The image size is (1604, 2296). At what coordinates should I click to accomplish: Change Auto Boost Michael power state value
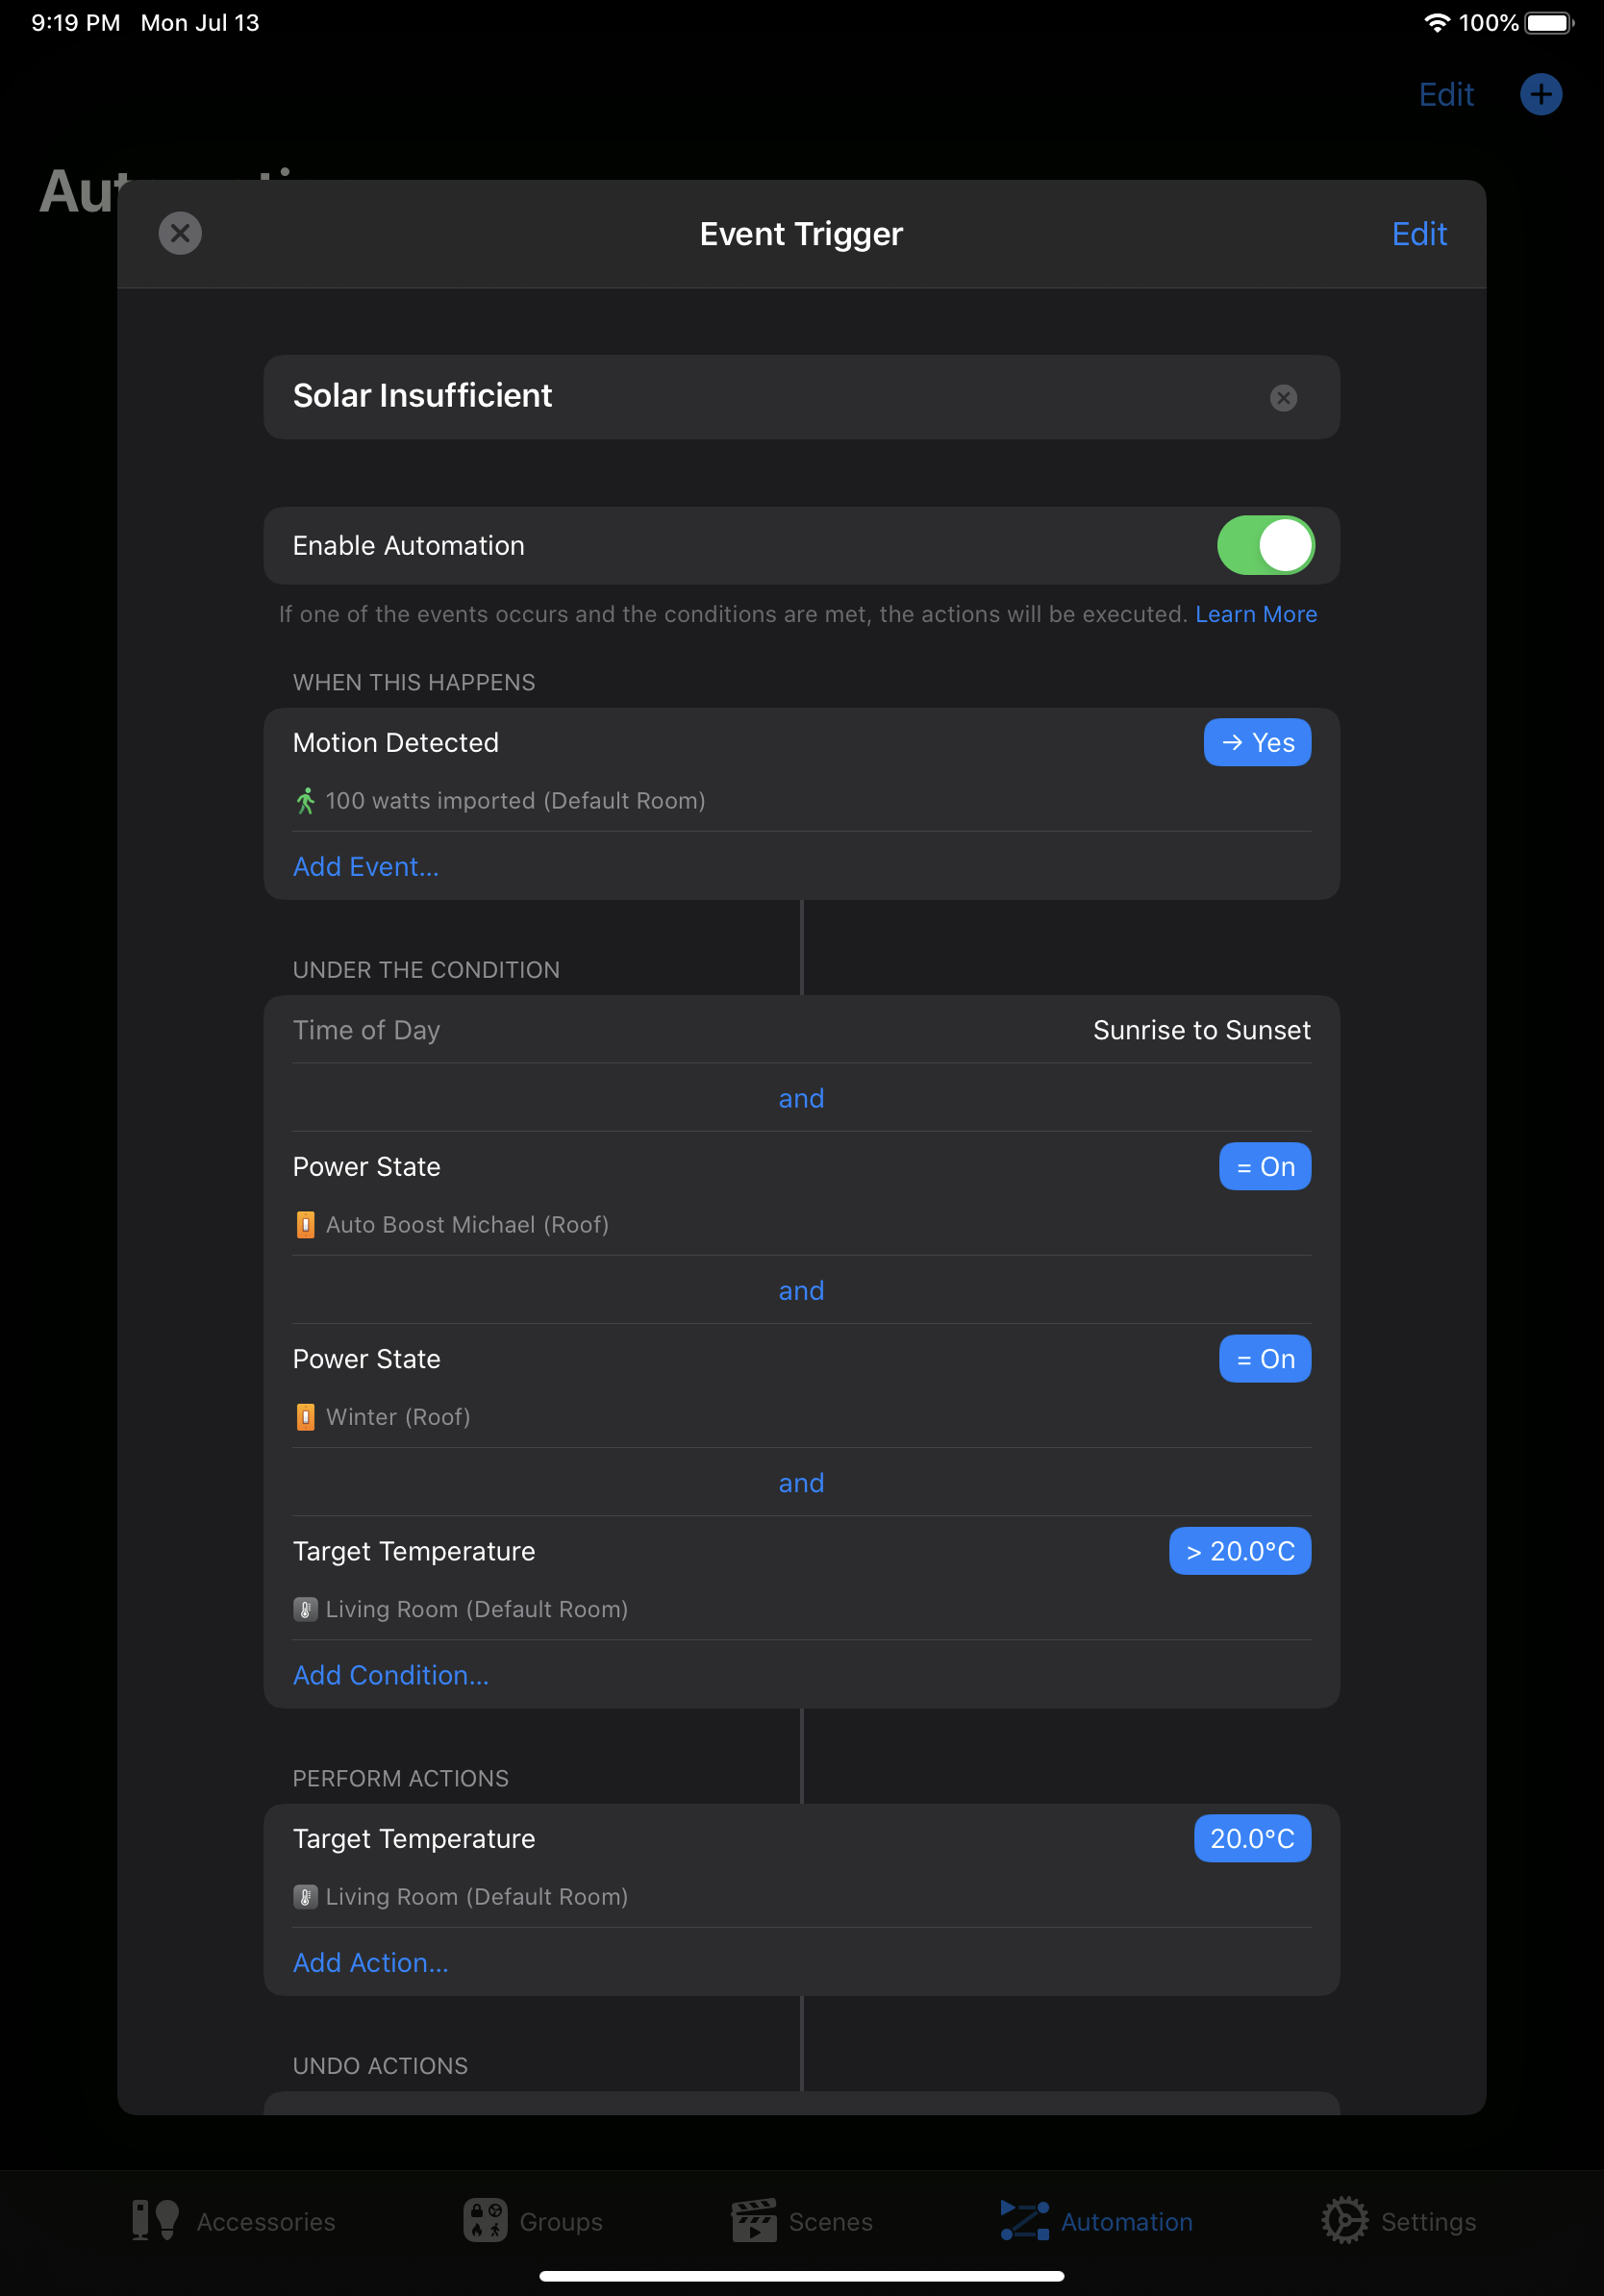pos(1264,1167)
